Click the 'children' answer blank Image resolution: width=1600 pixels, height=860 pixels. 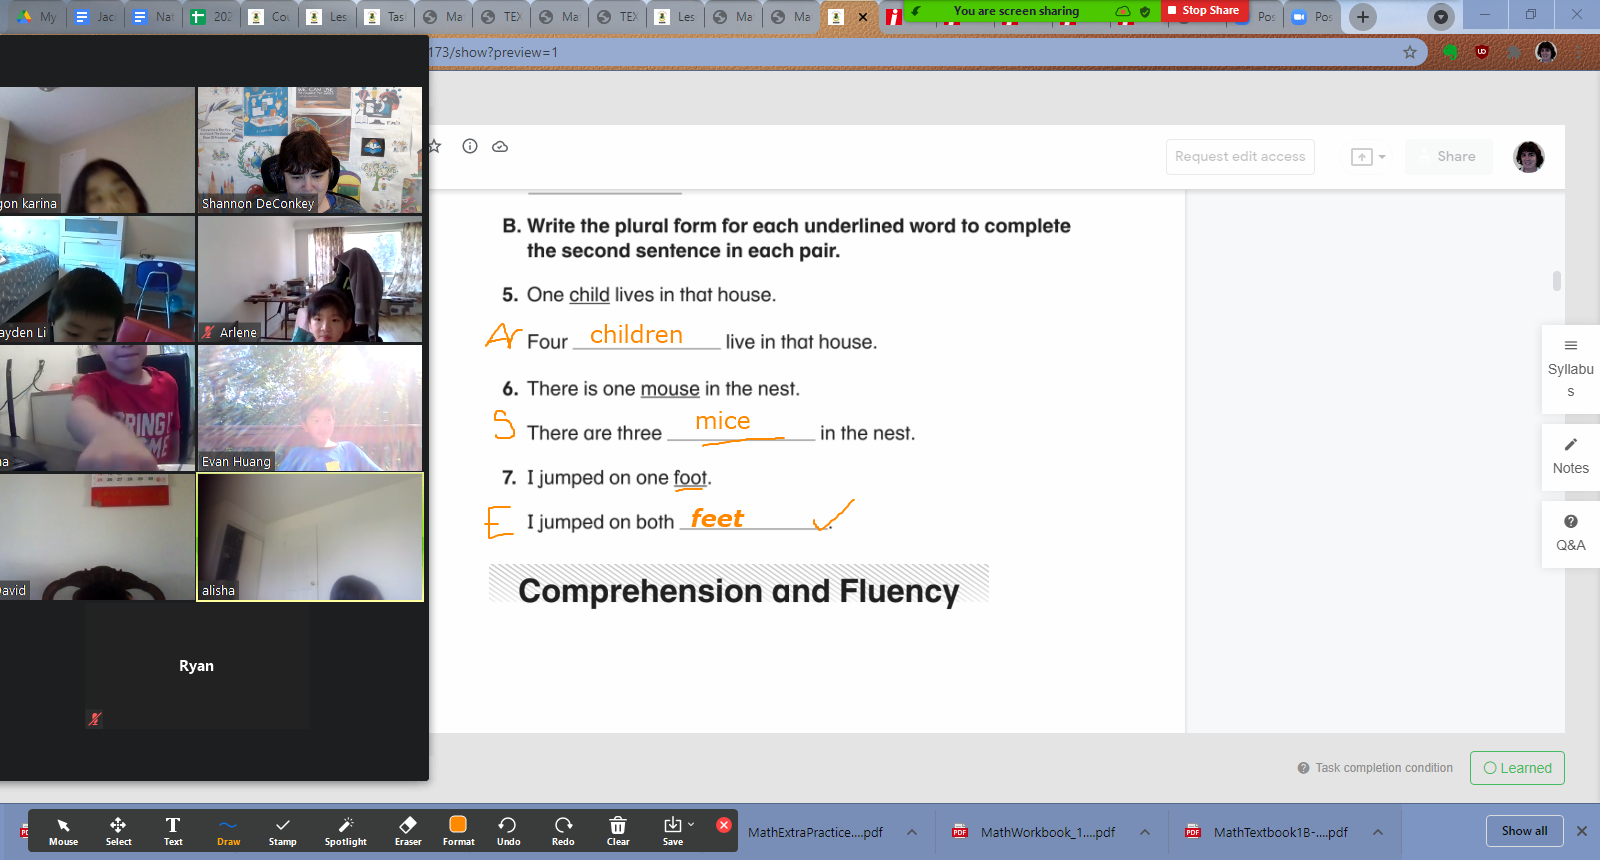pos(646,336)
